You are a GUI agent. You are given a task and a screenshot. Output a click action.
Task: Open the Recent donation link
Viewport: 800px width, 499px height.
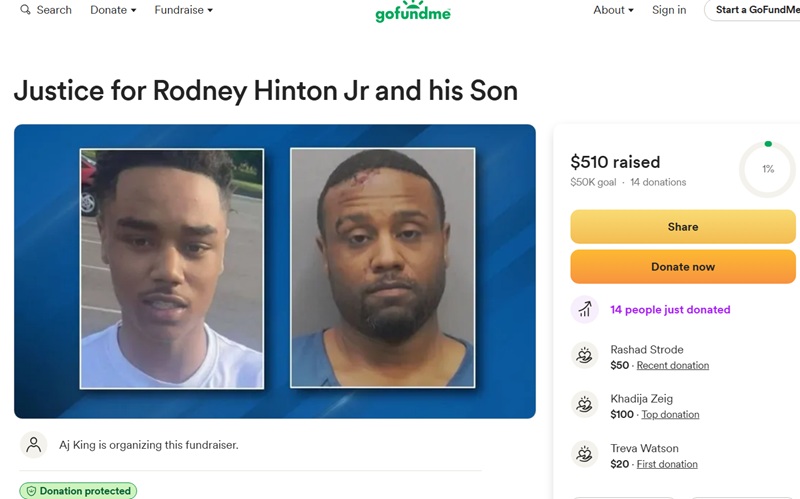[672, 365]
